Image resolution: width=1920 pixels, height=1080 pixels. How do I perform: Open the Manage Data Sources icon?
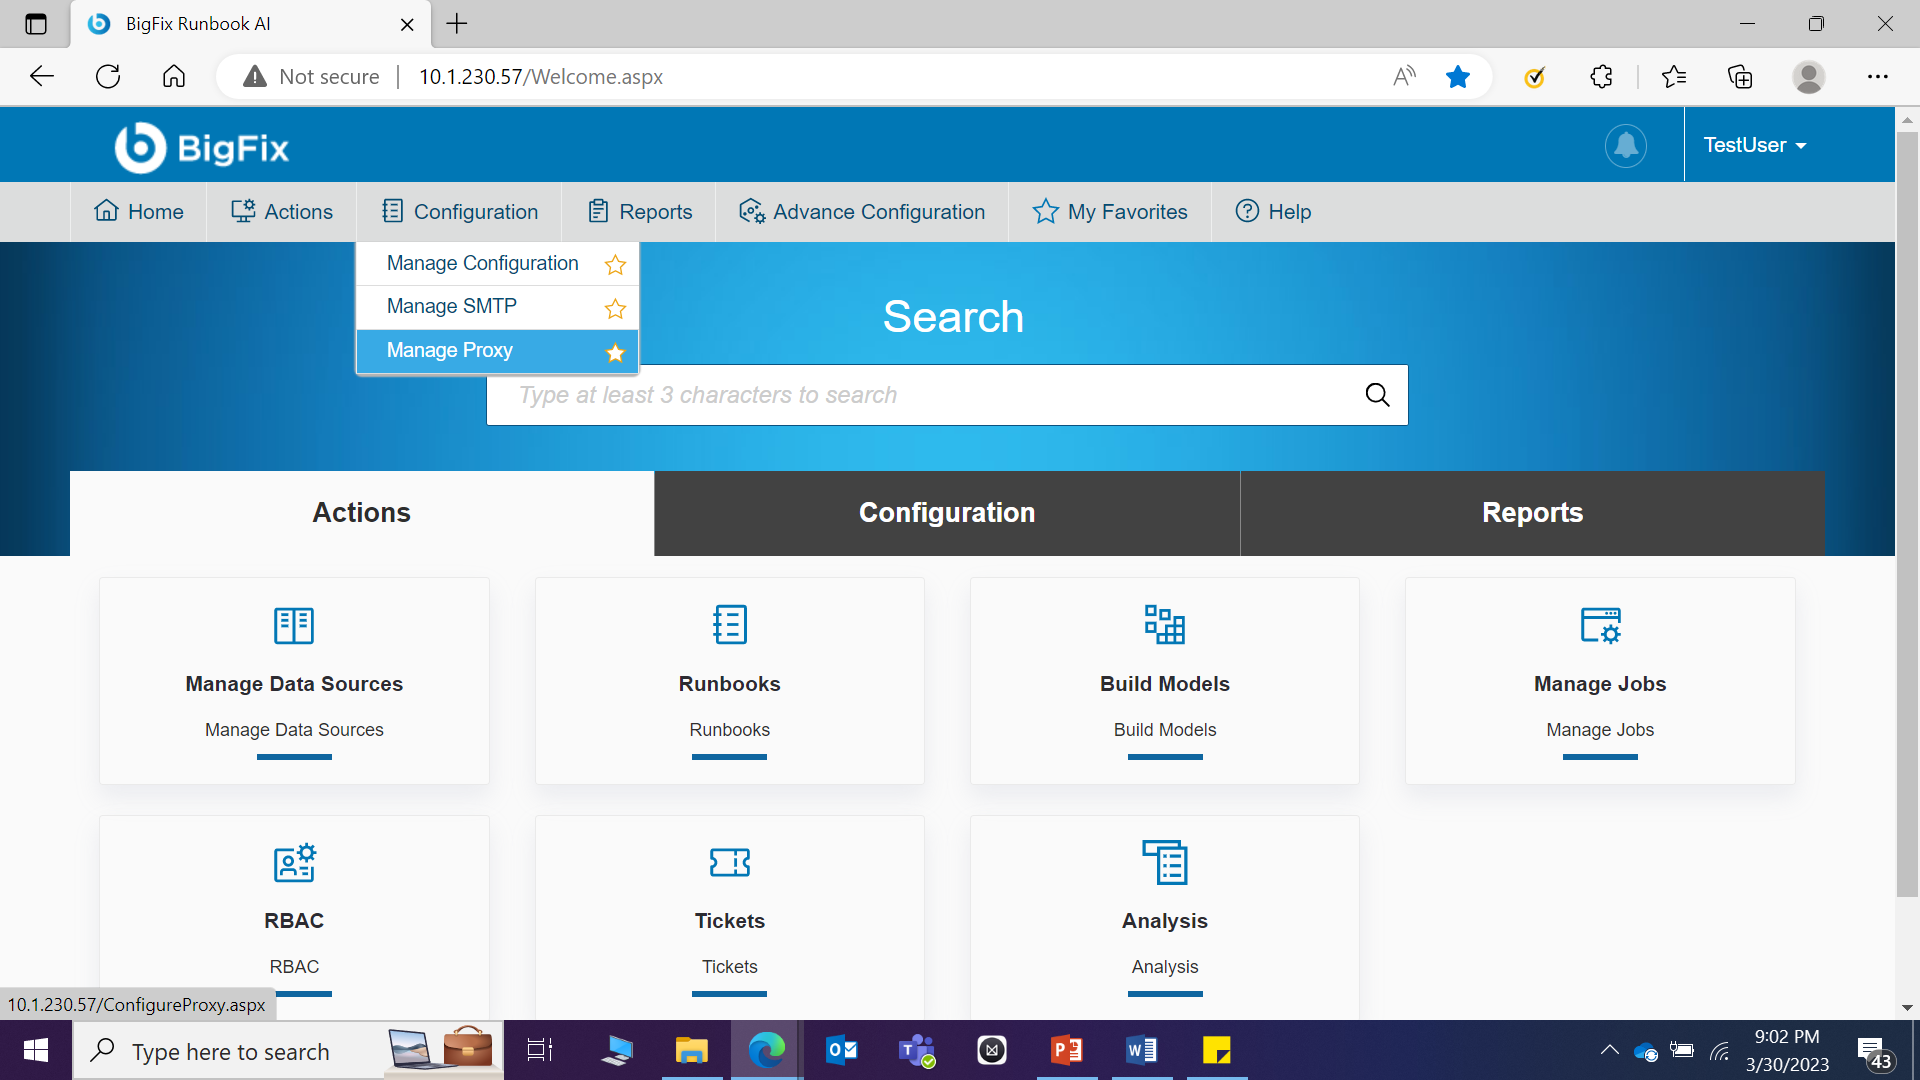[x=294, y=626]
